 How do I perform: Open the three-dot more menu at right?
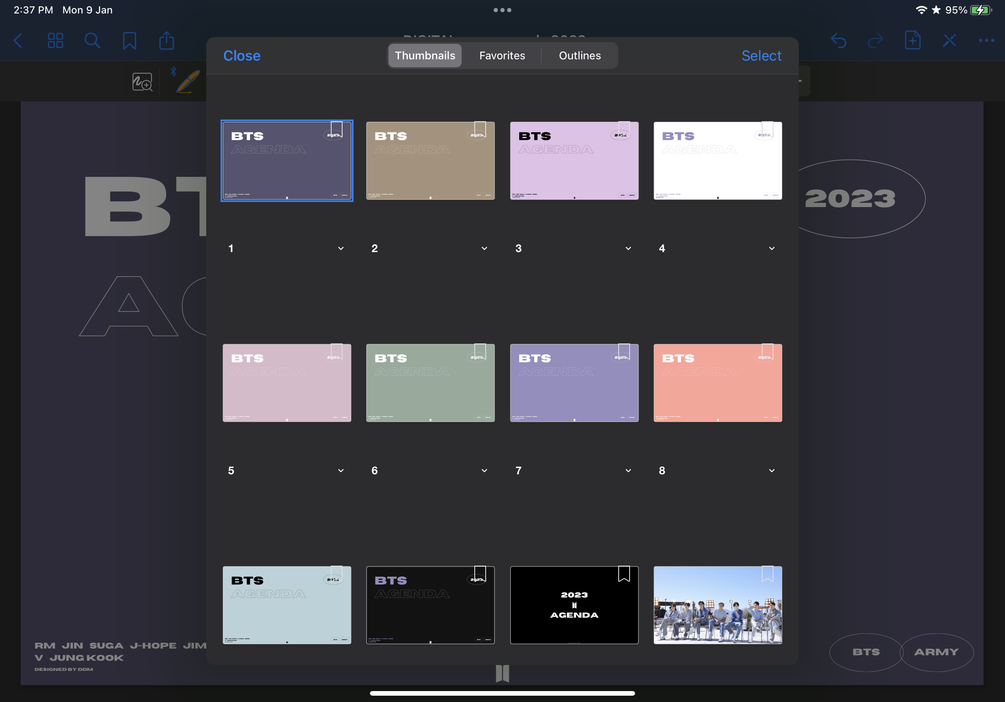pos(986,41)
